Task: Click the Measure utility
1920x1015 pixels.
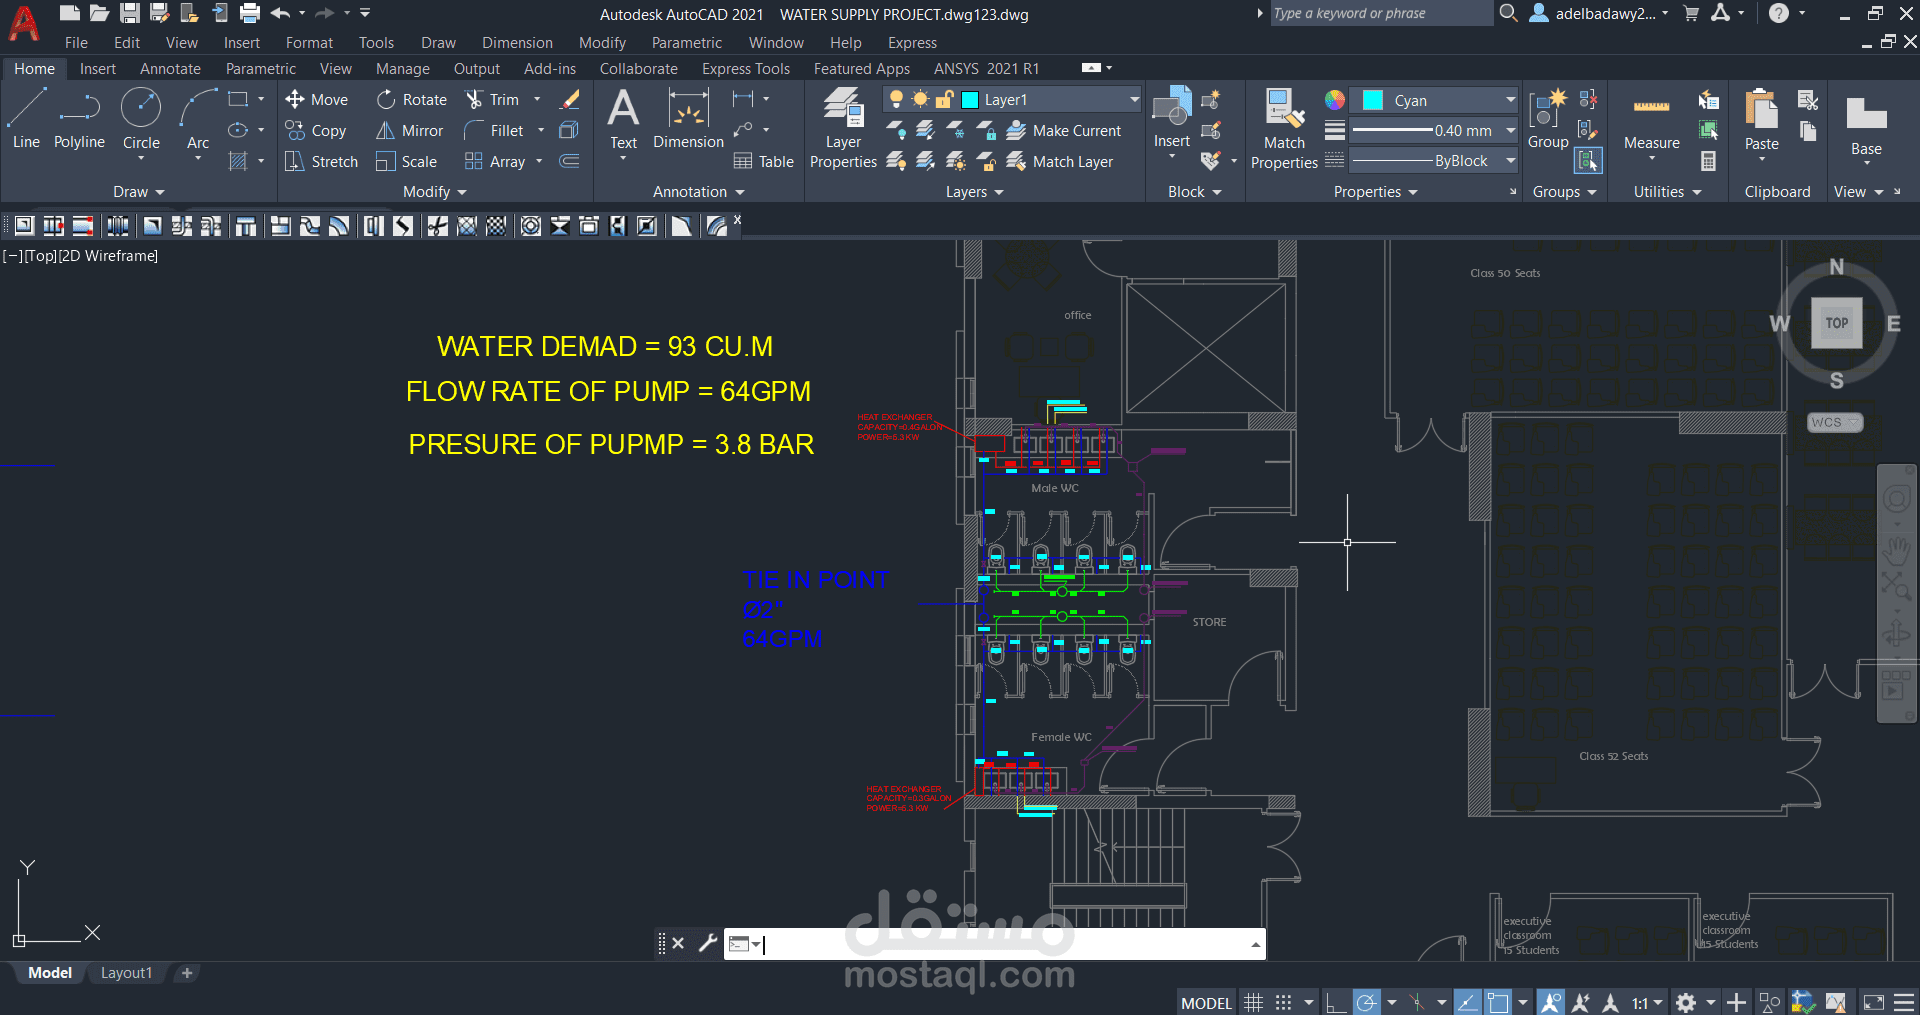Action: 1651,122
